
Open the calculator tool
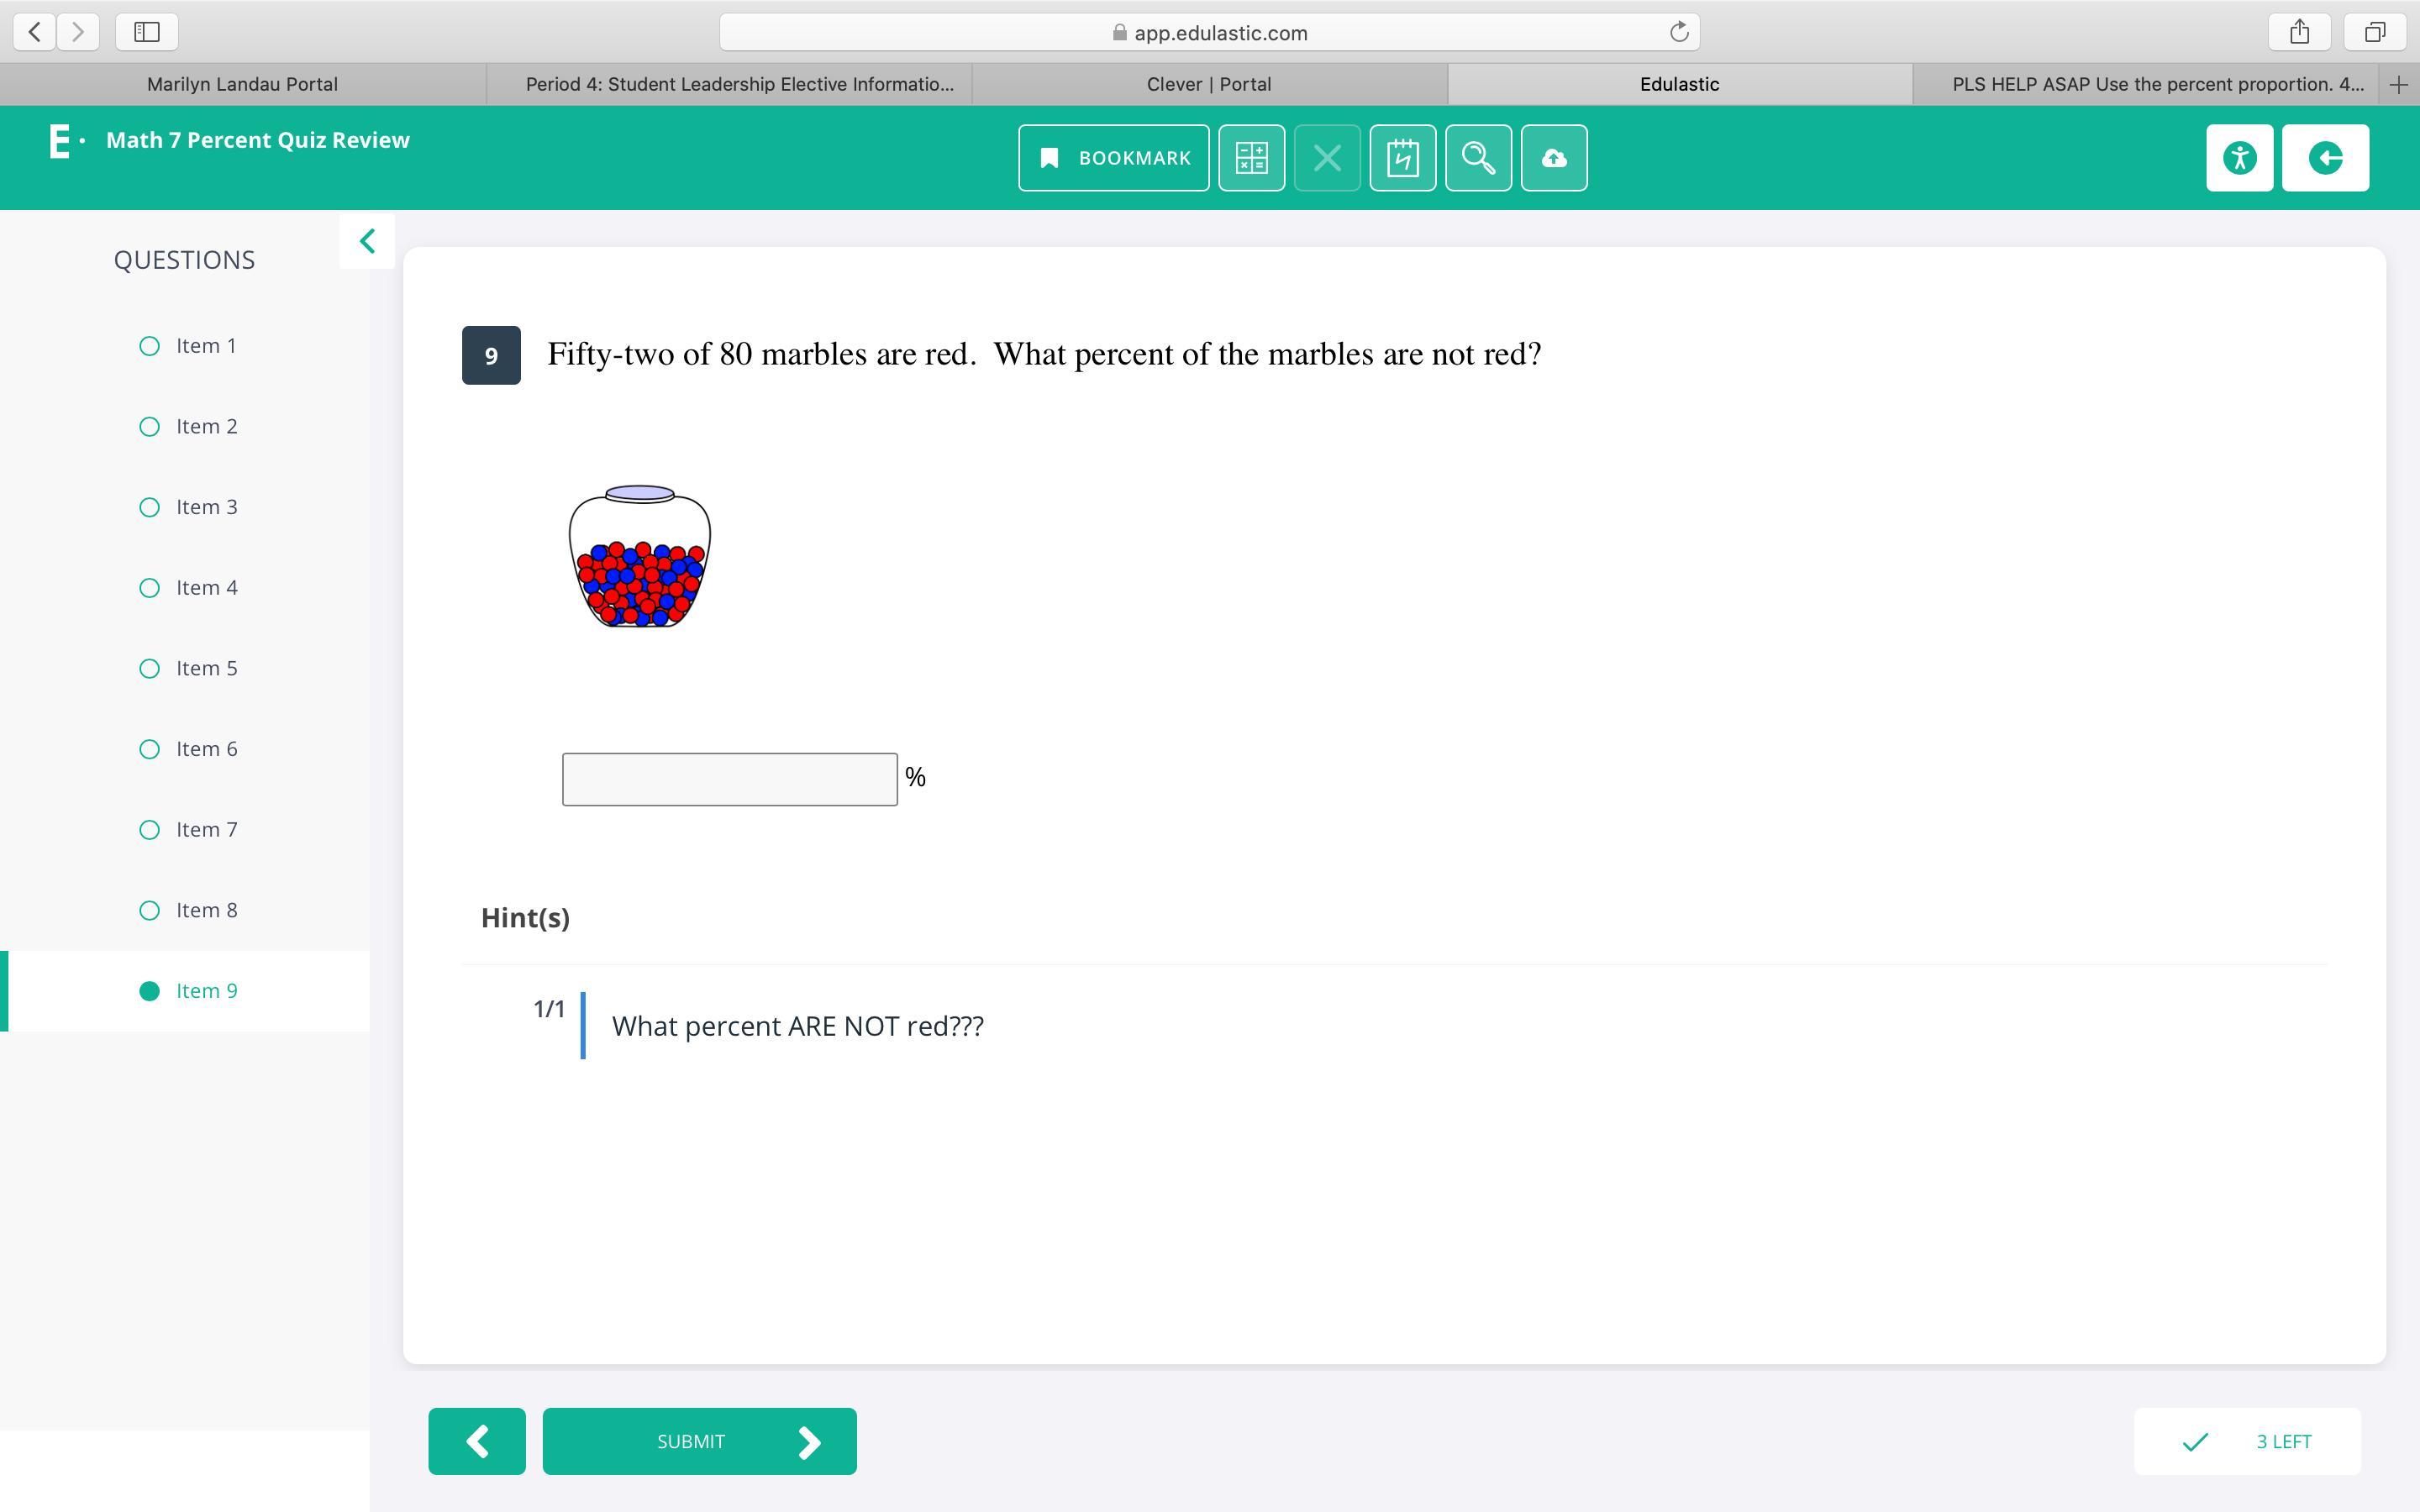[x=1251, y=158]
